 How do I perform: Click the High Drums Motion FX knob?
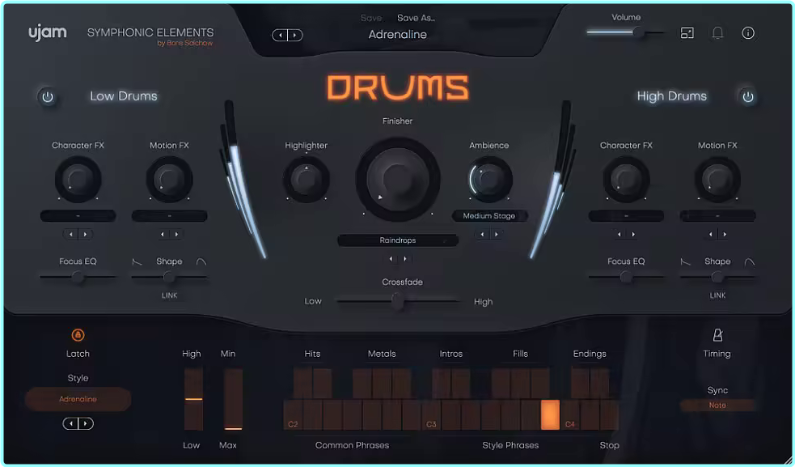717,179
